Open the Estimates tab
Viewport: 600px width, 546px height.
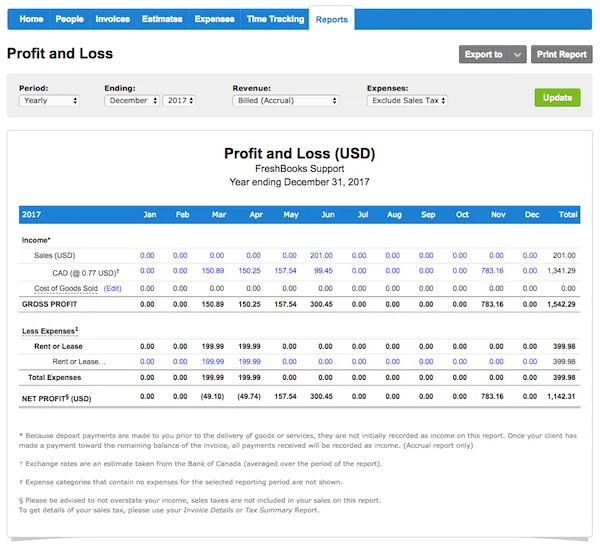point(162,19)
